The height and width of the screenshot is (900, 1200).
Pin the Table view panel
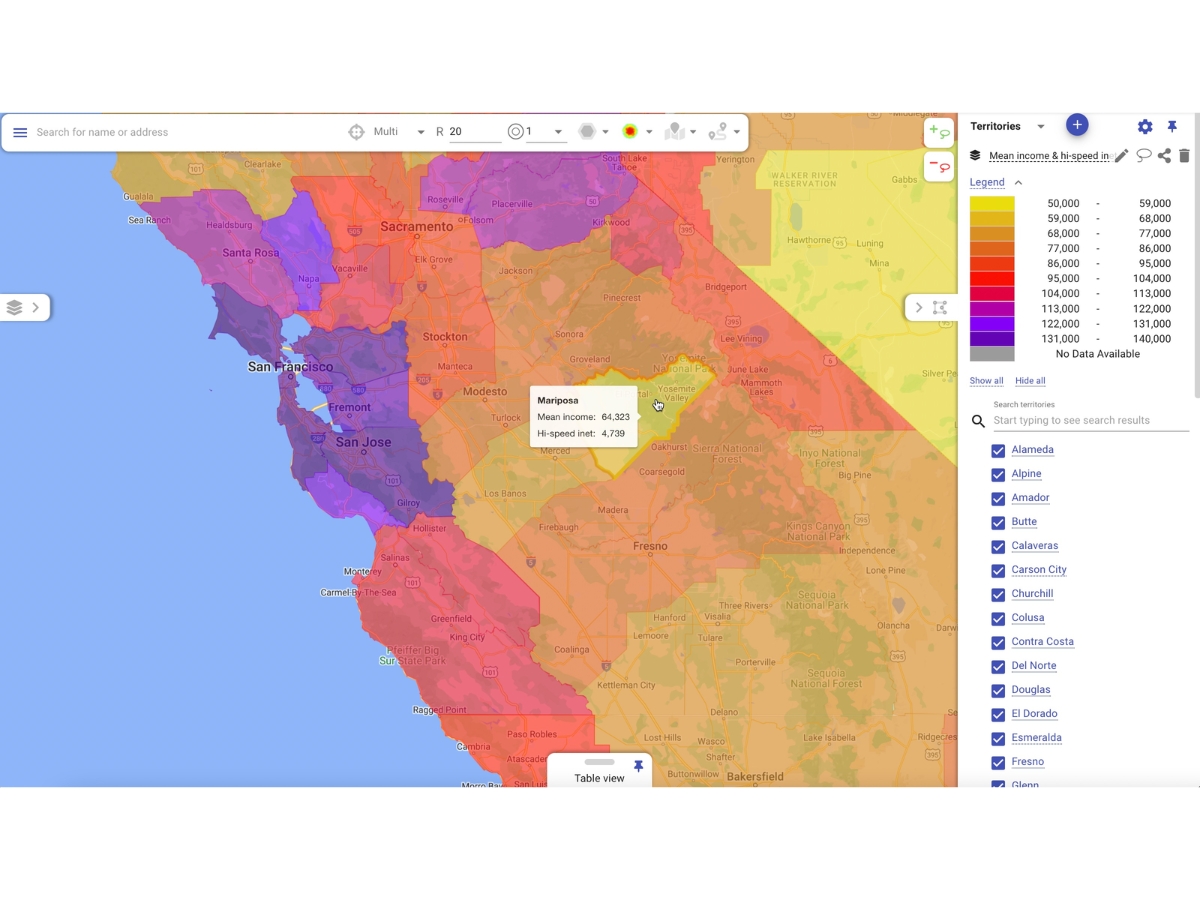(x=639, y=767)
